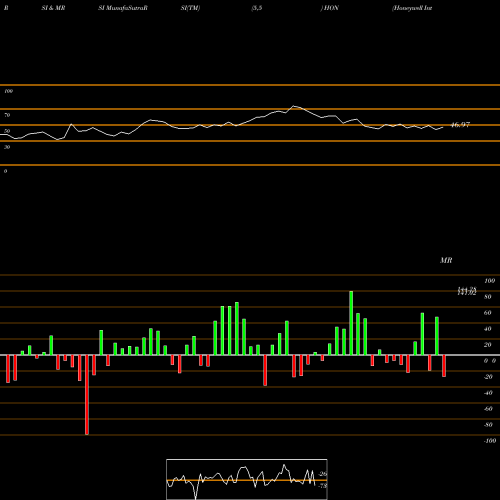Click the -100 label on MR axis
This screenshot has height=500, width=500.
[489, 441]
